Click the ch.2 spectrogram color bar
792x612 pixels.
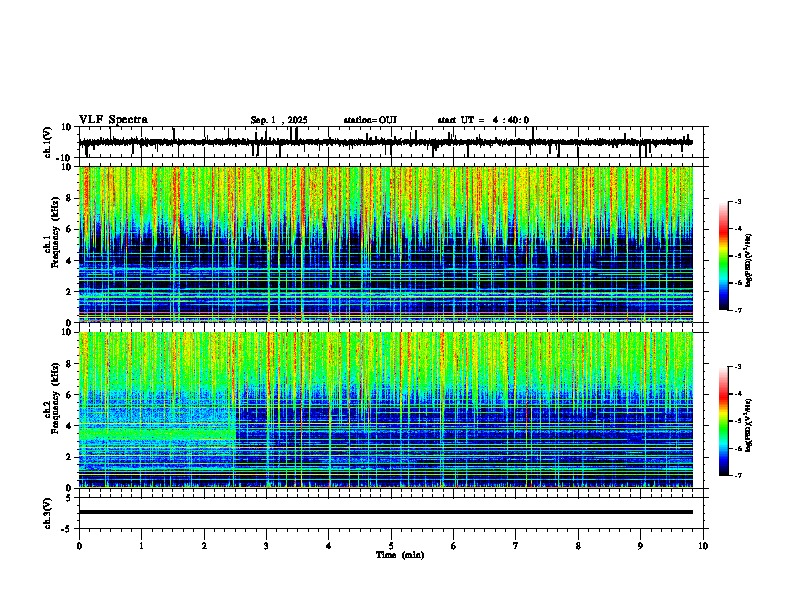(x=723, y=421)
